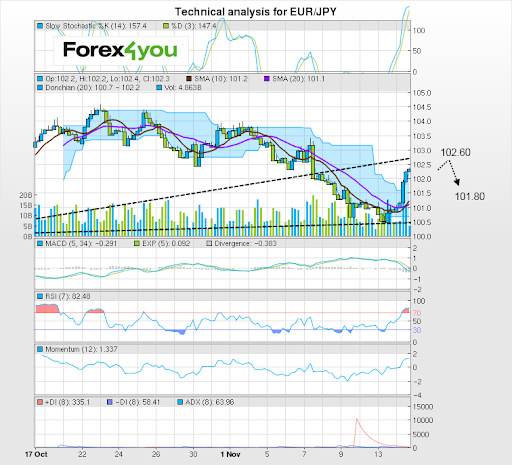Click the '102.60' target price annotation

pos(456,153)
